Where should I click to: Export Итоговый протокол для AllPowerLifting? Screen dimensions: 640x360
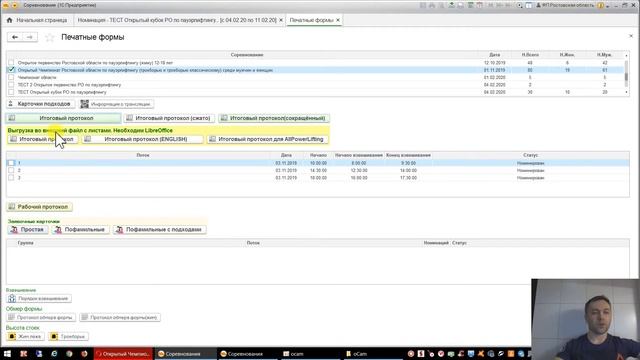pos(267,139)
